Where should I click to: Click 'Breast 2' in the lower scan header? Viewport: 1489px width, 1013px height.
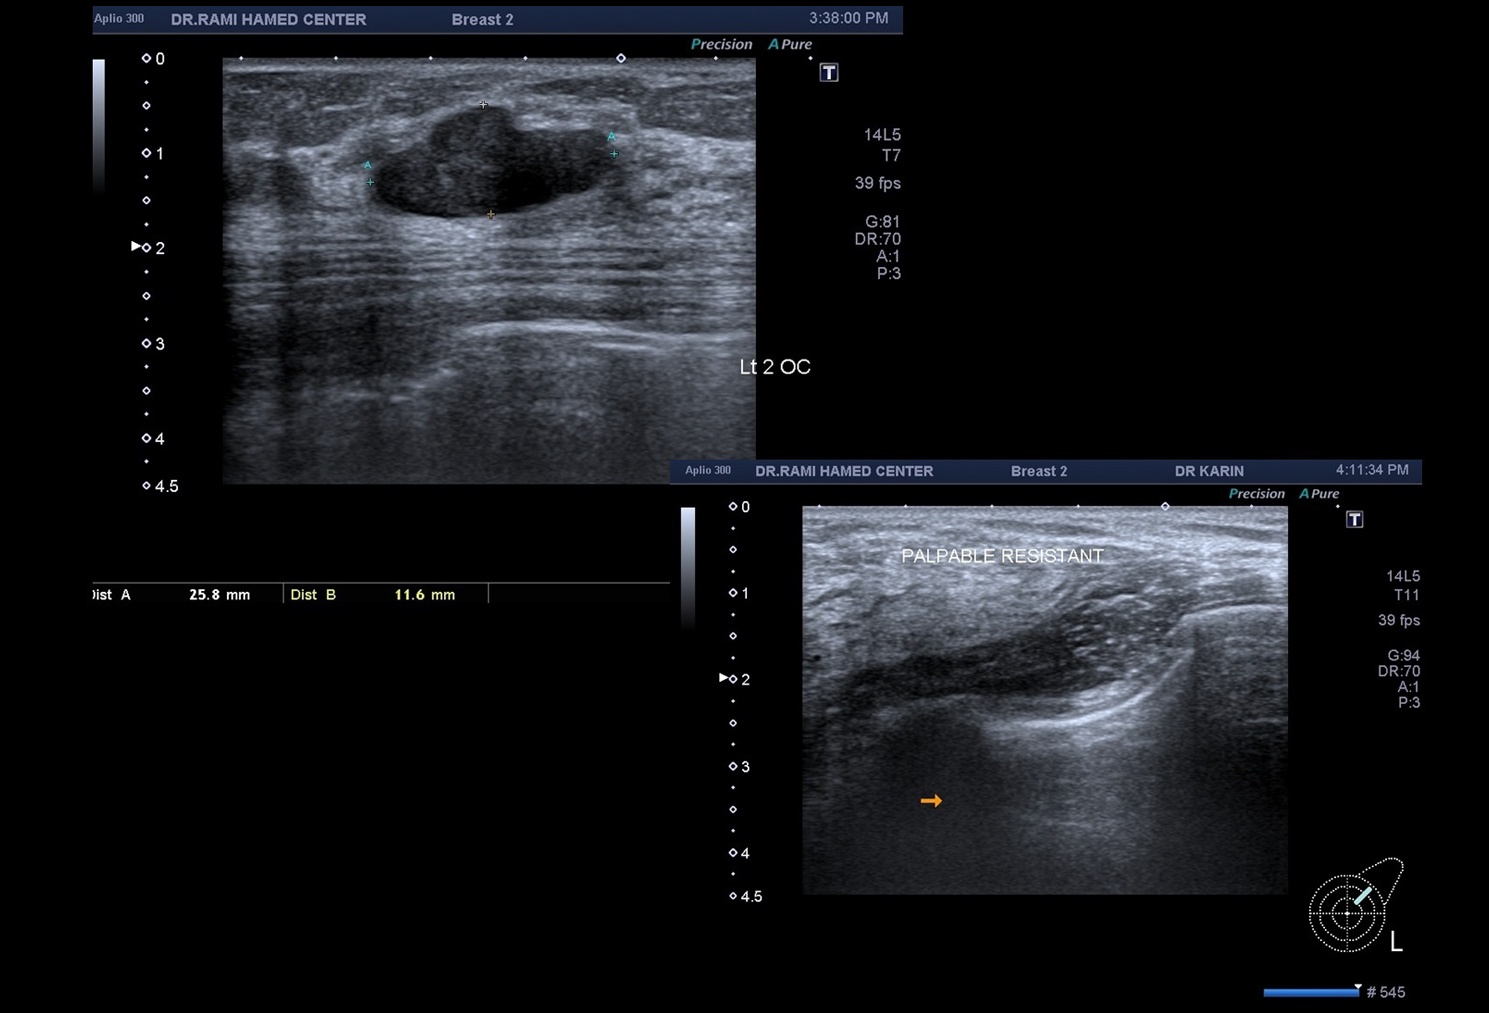click(1039, 471)
